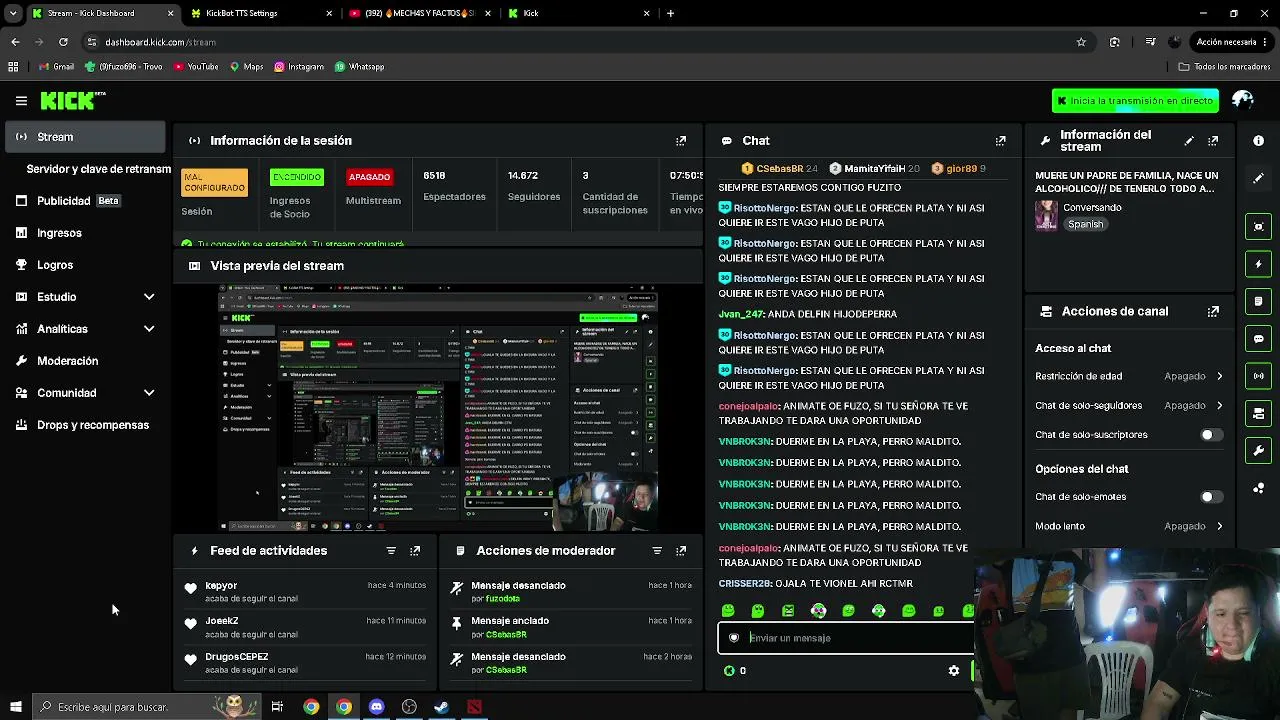
Task: Filter the Acciones de moderador list
Action: 657,551
